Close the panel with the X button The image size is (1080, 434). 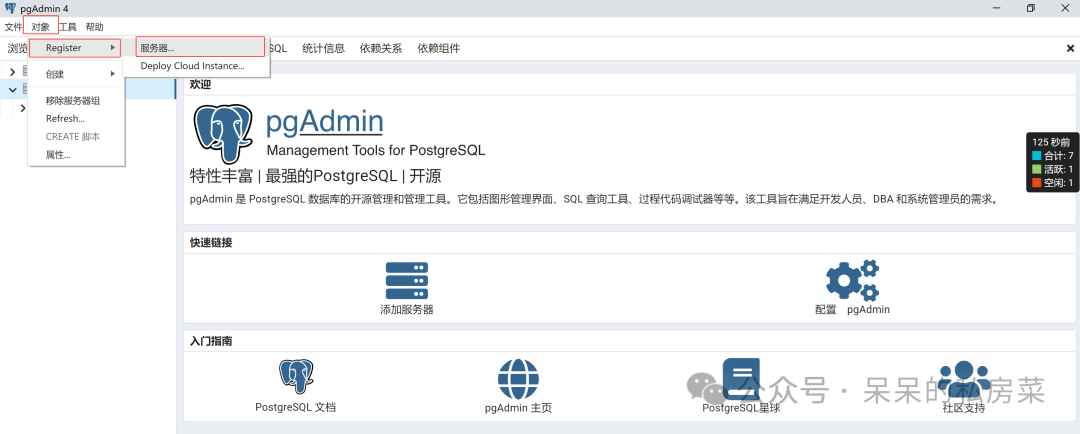pyautogui.click(x=1070, y=48)
